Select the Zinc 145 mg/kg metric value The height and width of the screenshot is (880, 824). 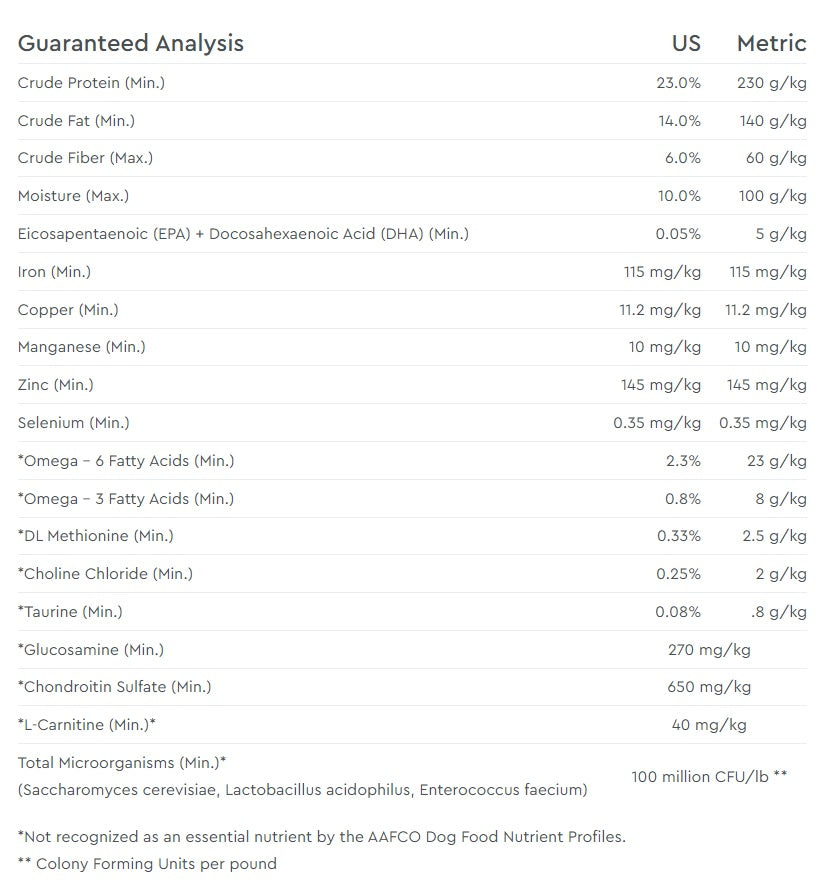coord(767,385)
